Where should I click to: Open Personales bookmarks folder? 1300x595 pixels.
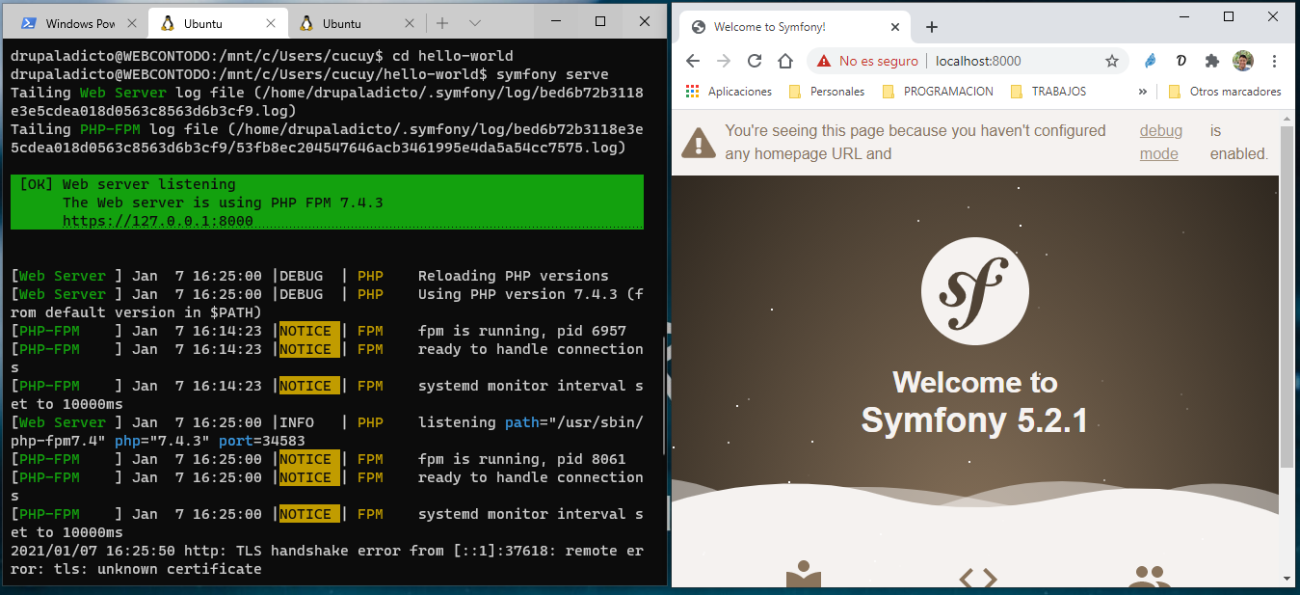pos(826,91)
